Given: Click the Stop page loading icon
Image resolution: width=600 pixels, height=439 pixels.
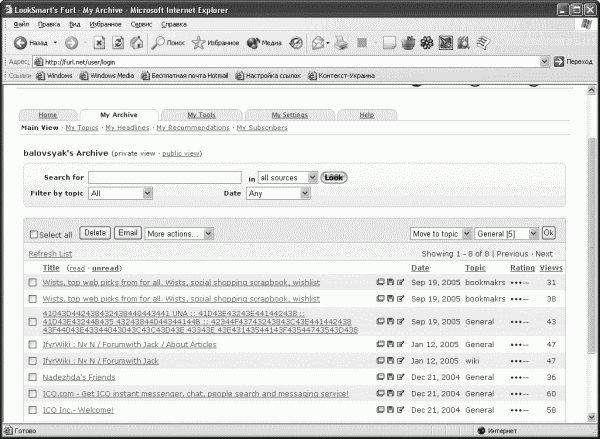Looking at the screenshot, I should point(99,43).
